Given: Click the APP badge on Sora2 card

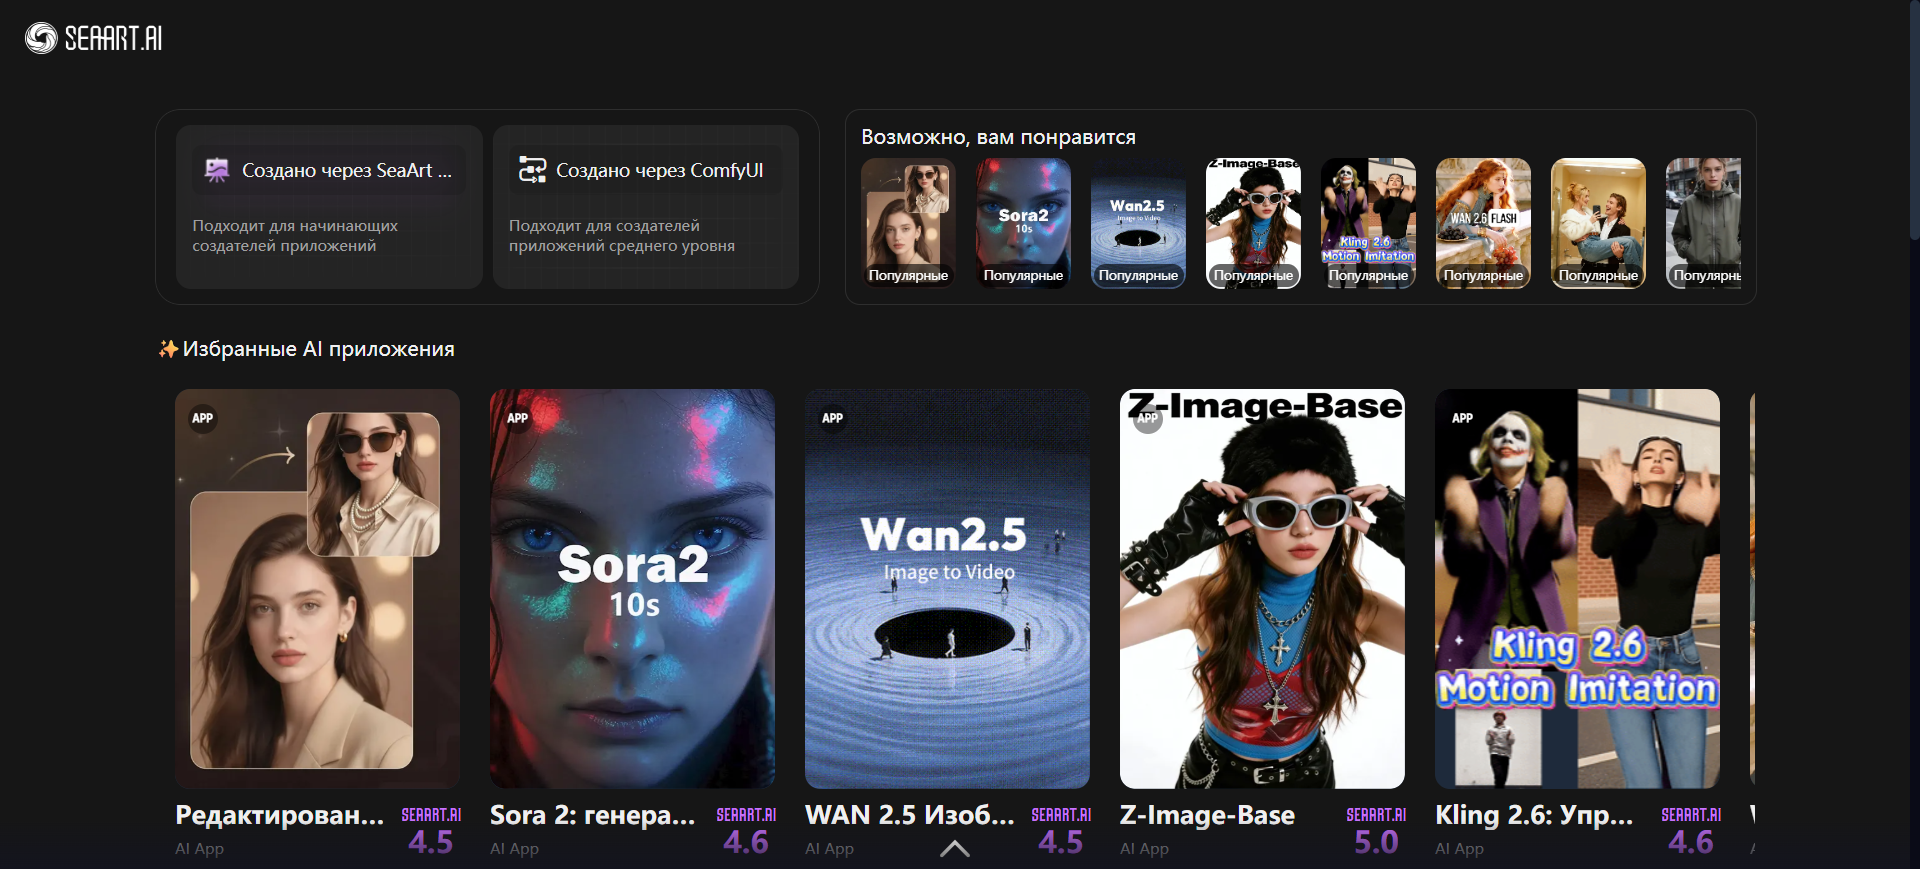Looking at the screenshot, I should coord(517,418).
